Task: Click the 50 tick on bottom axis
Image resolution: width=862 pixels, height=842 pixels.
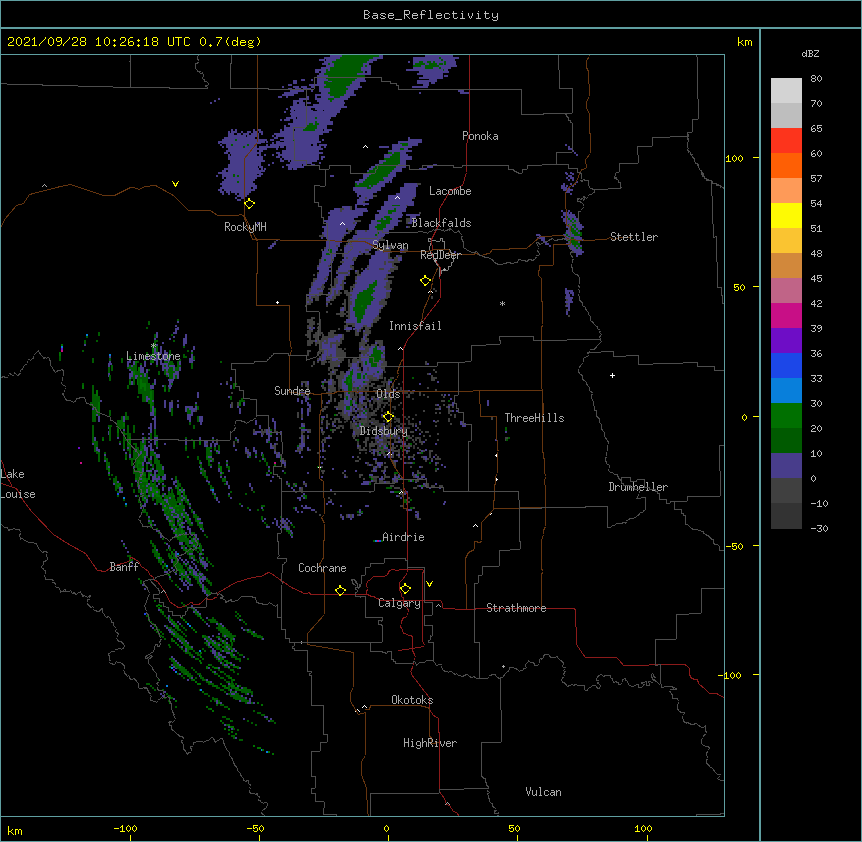Action: click(514, 828)
